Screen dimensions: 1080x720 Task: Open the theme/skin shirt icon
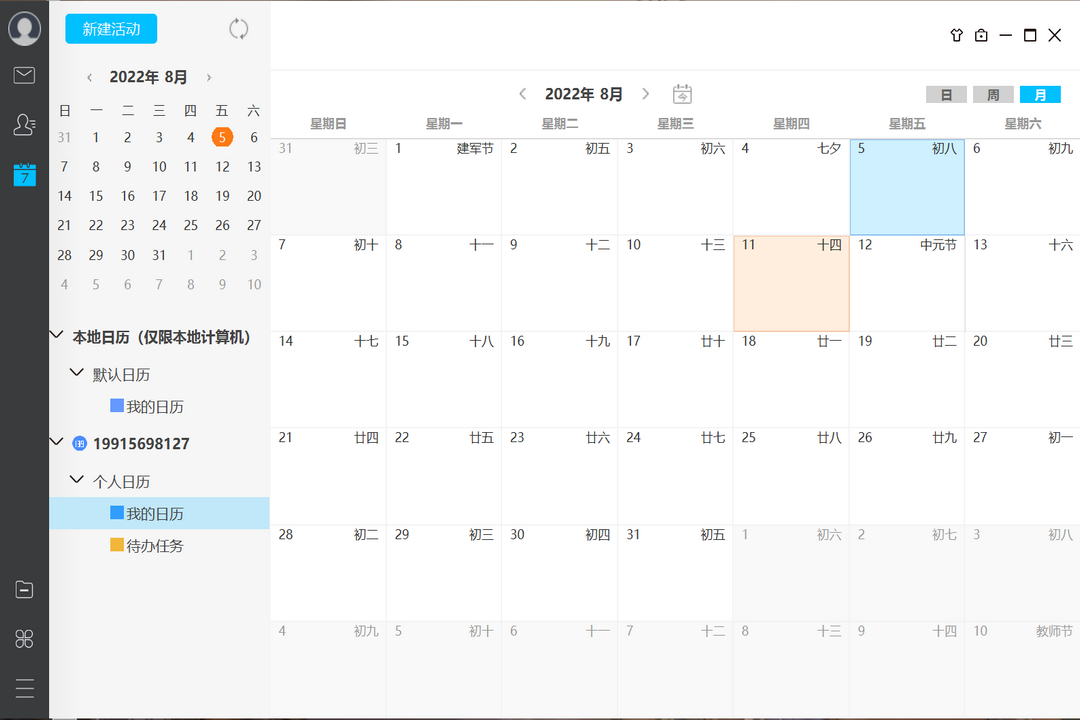click(x=956, y=34)
